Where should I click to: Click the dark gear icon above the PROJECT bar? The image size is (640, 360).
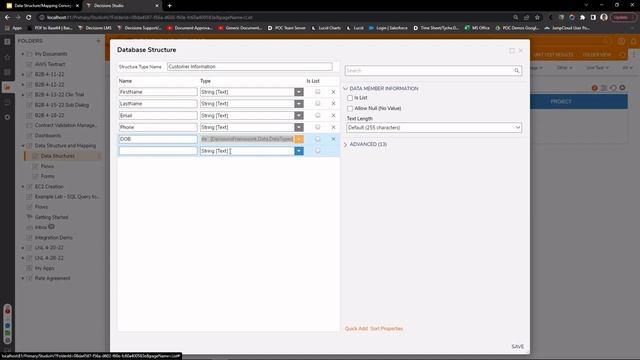tap(622, 88)
